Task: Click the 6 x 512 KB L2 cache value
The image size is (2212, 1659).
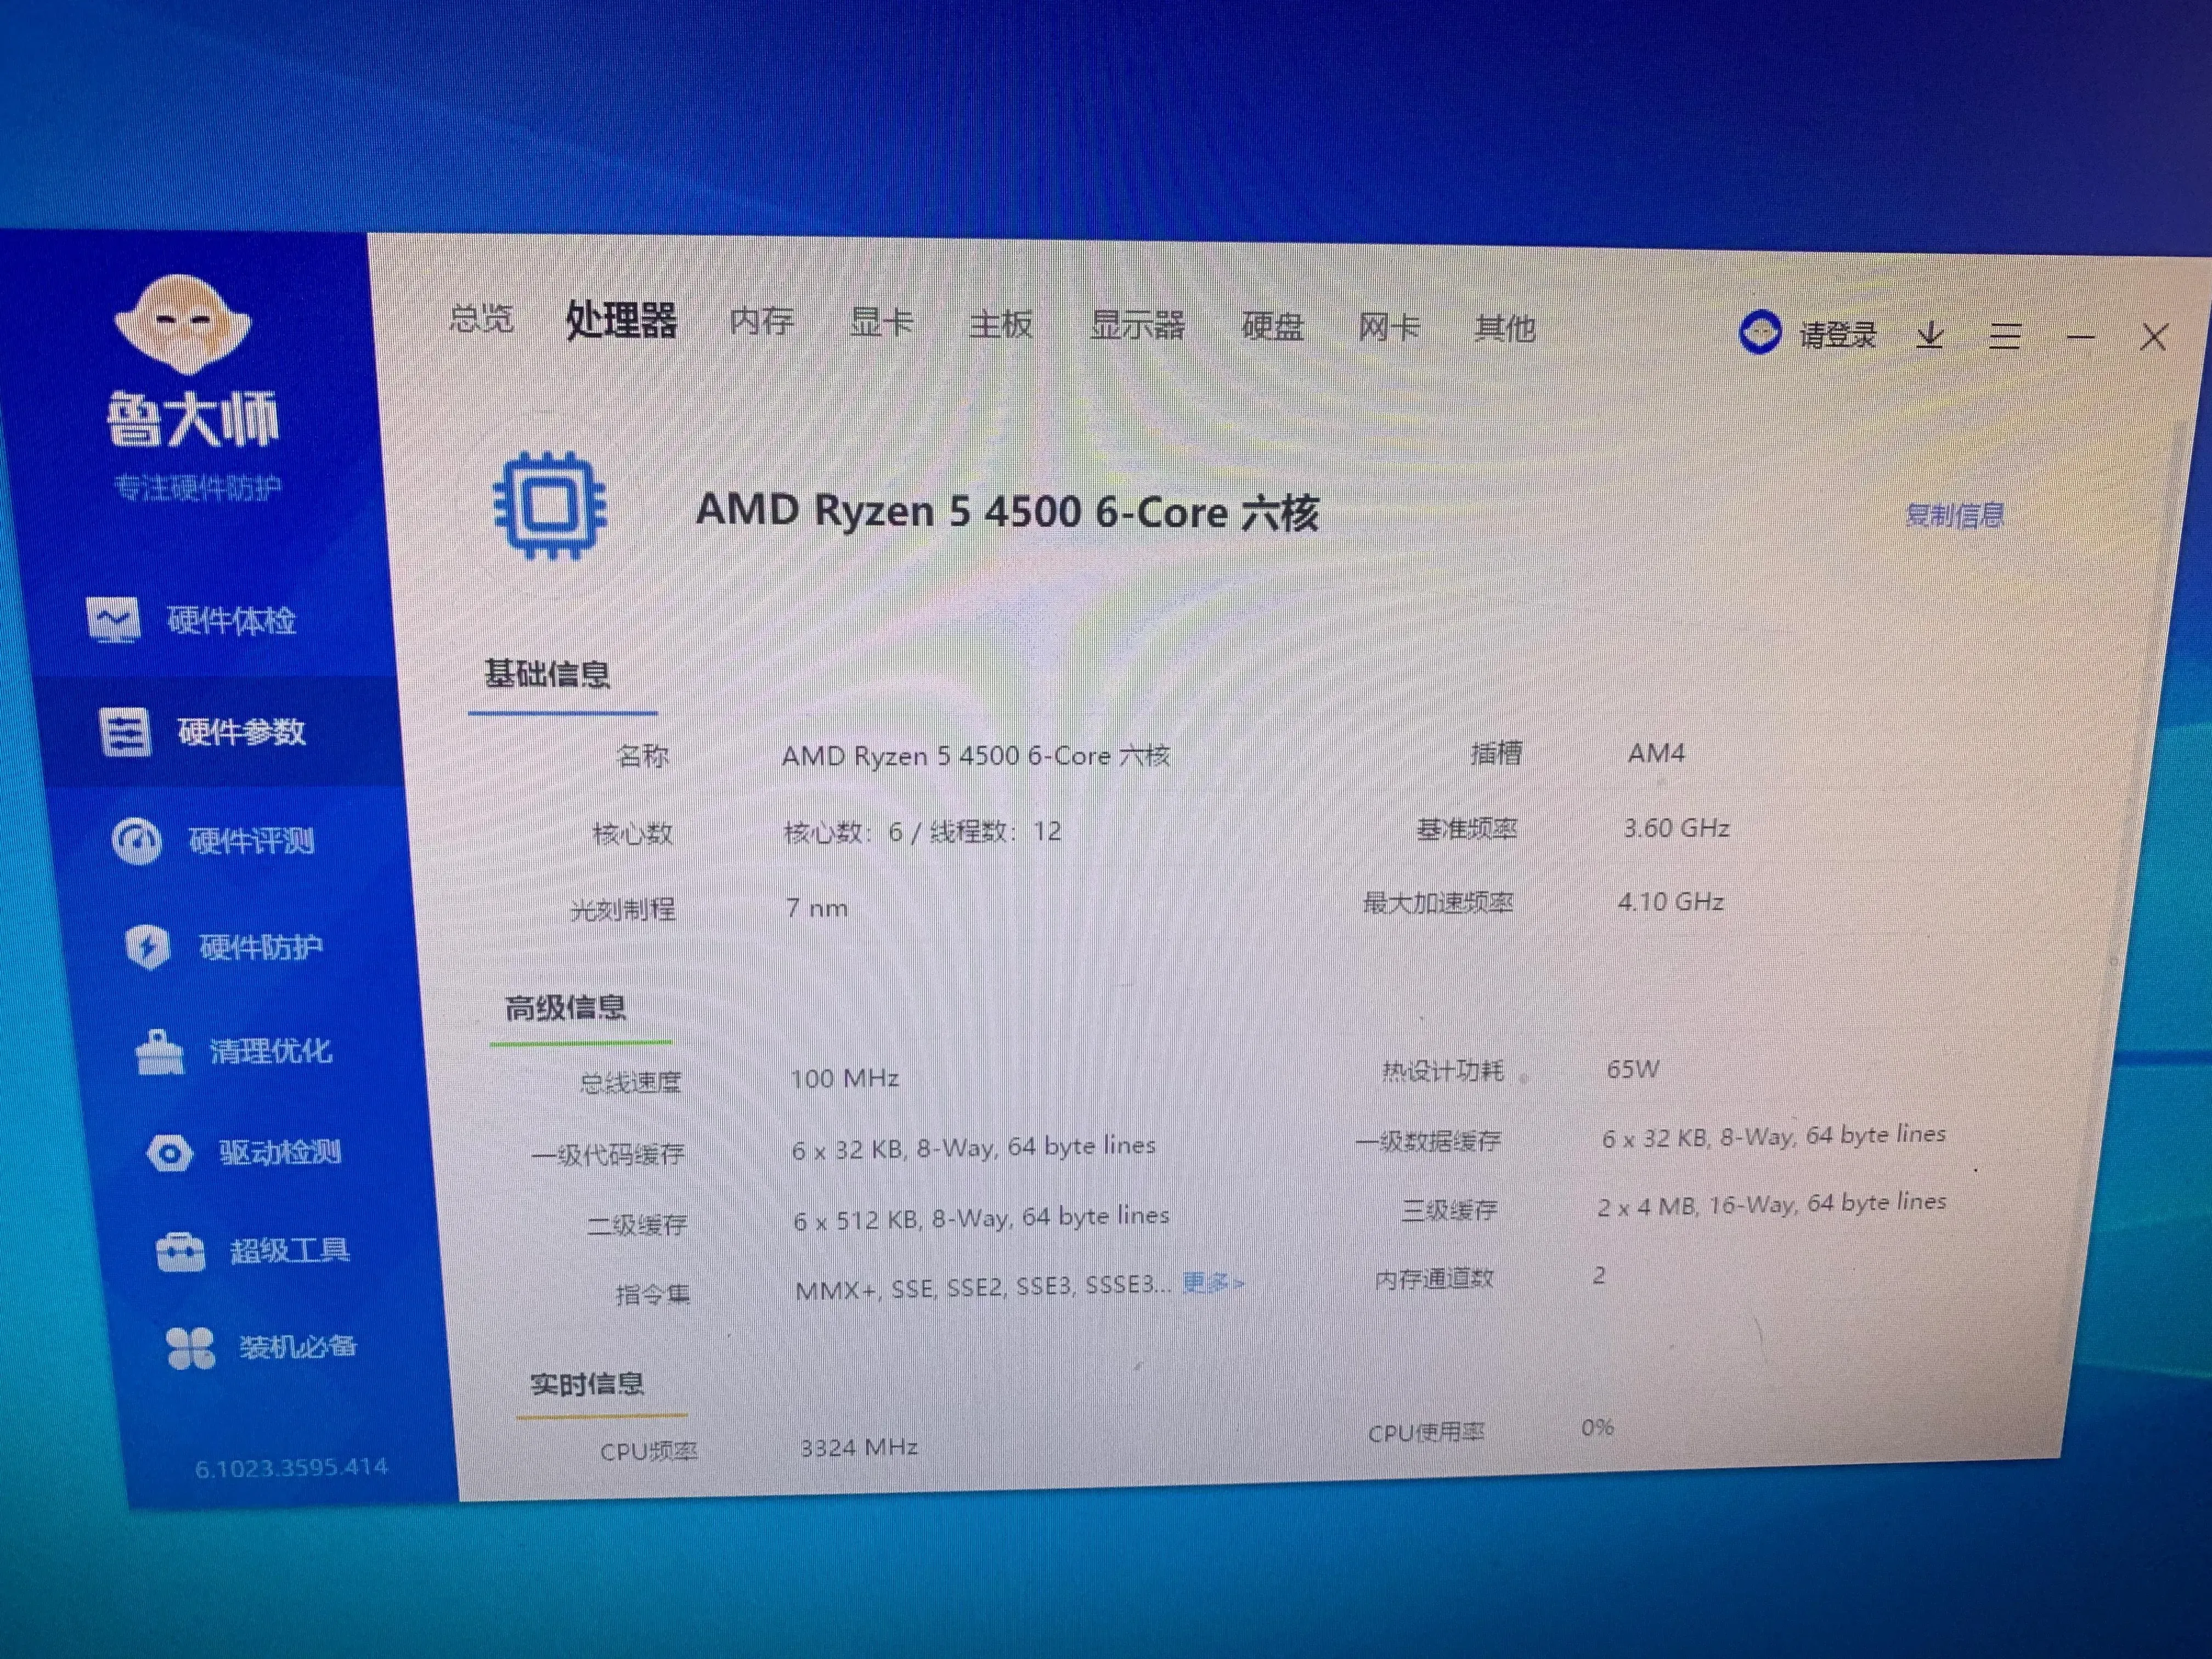Action: coord(981,1218)
